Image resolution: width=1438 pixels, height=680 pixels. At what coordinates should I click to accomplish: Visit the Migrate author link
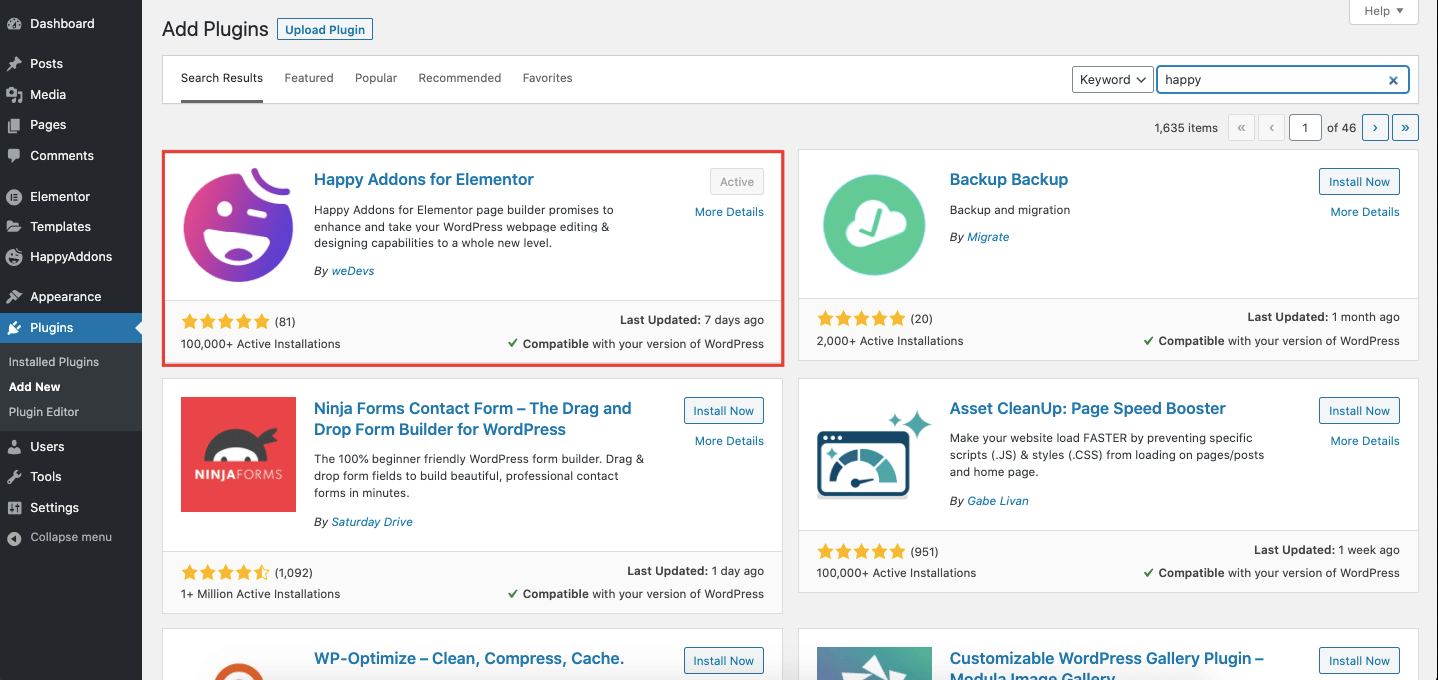point(988,237)
